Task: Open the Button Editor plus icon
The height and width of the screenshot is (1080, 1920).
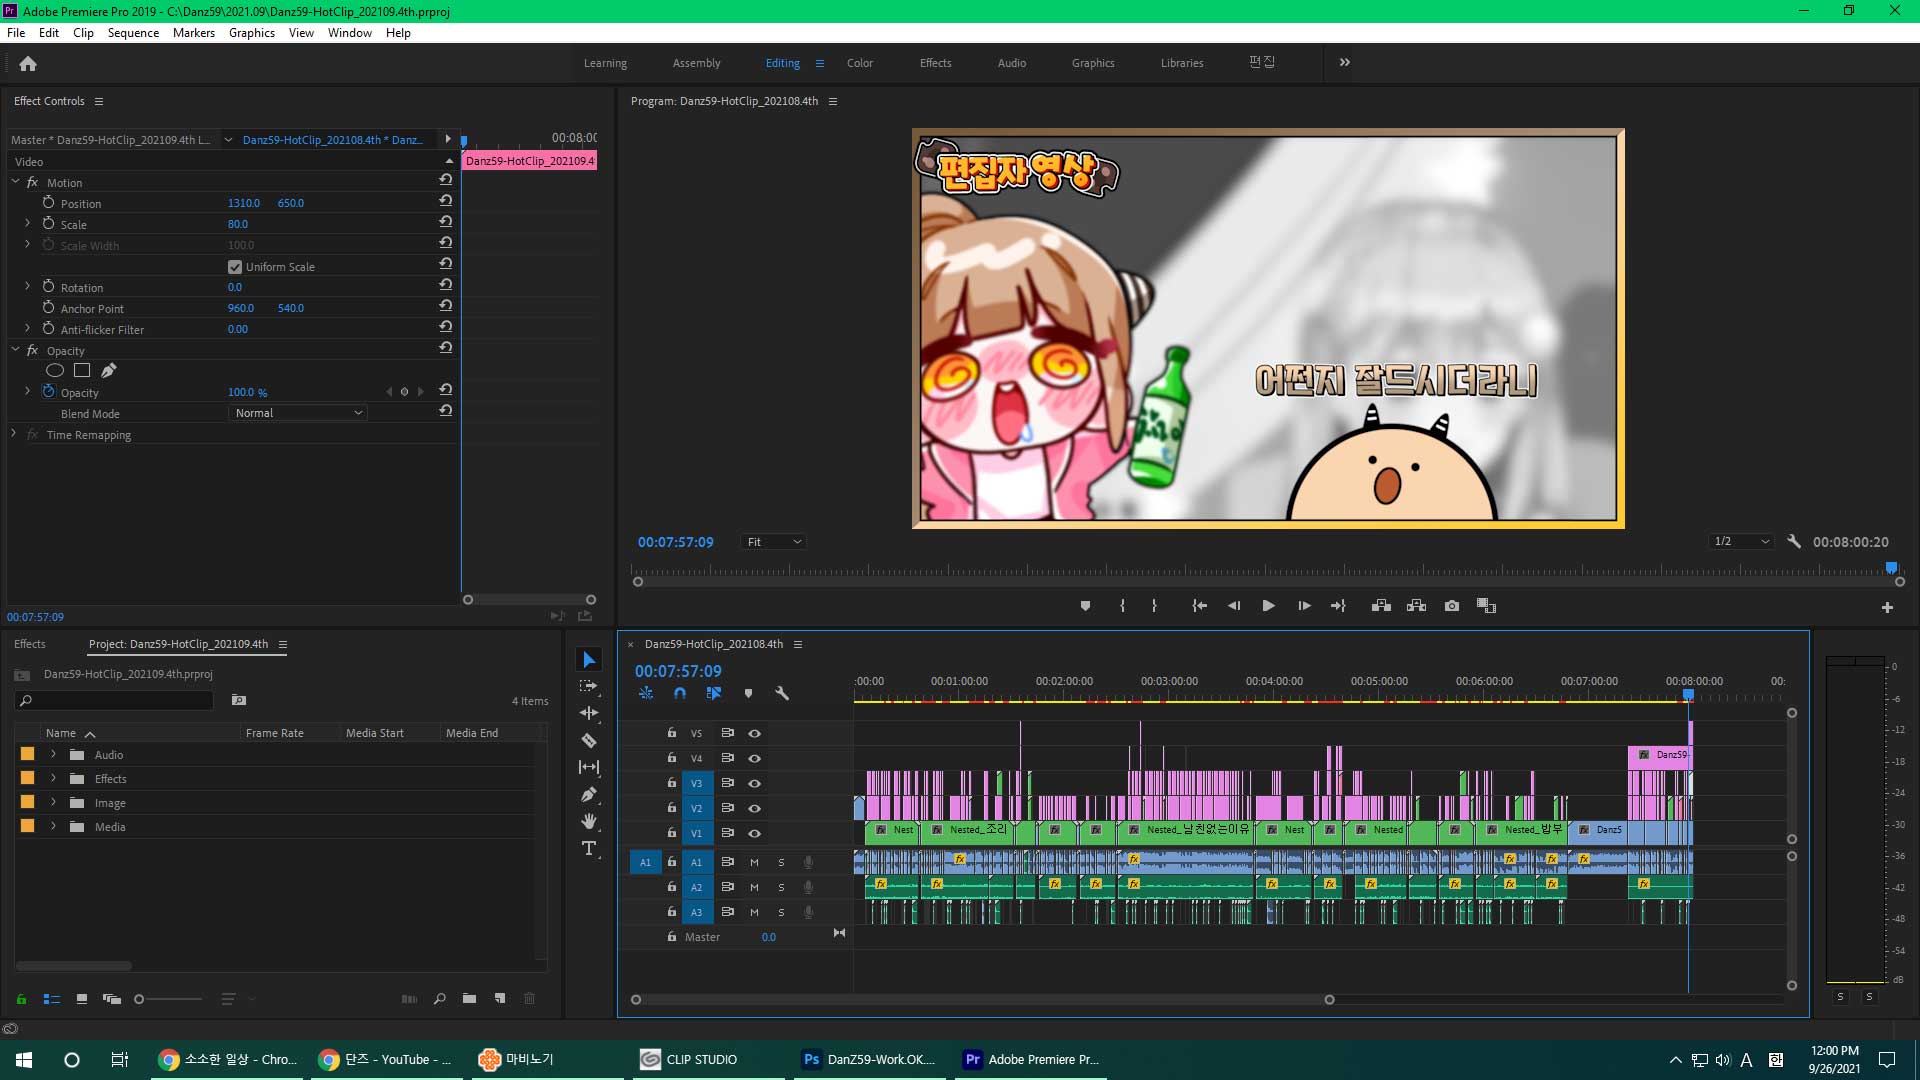Action: point(1887,607)
